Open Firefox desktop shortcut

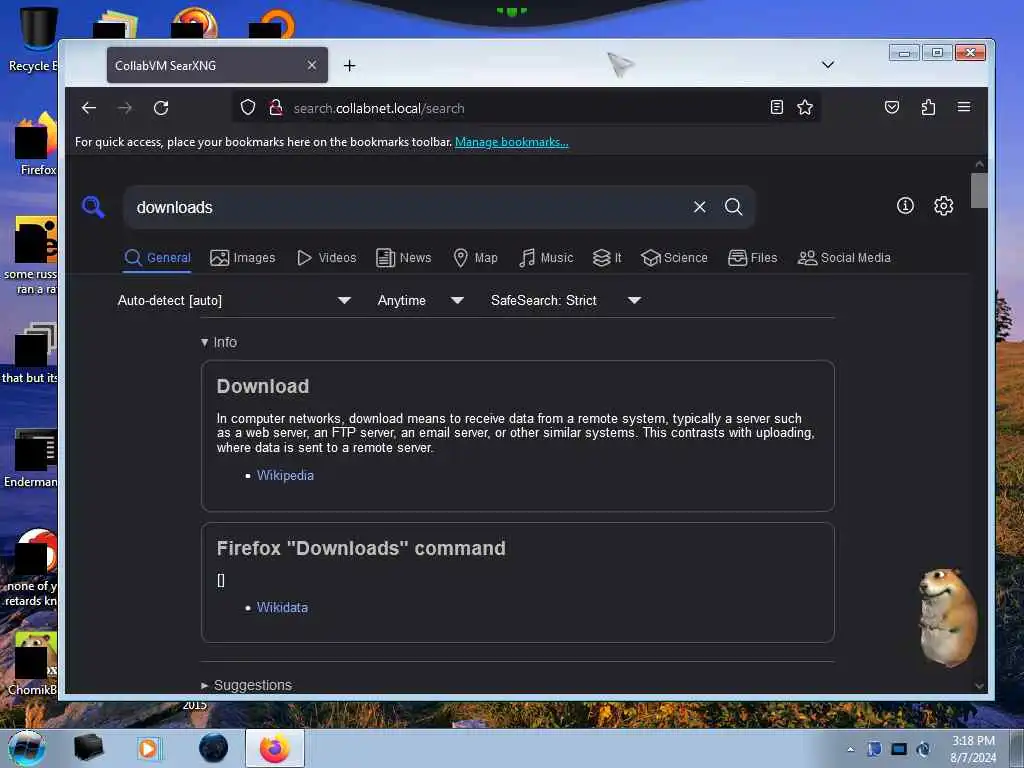point(34,144)
